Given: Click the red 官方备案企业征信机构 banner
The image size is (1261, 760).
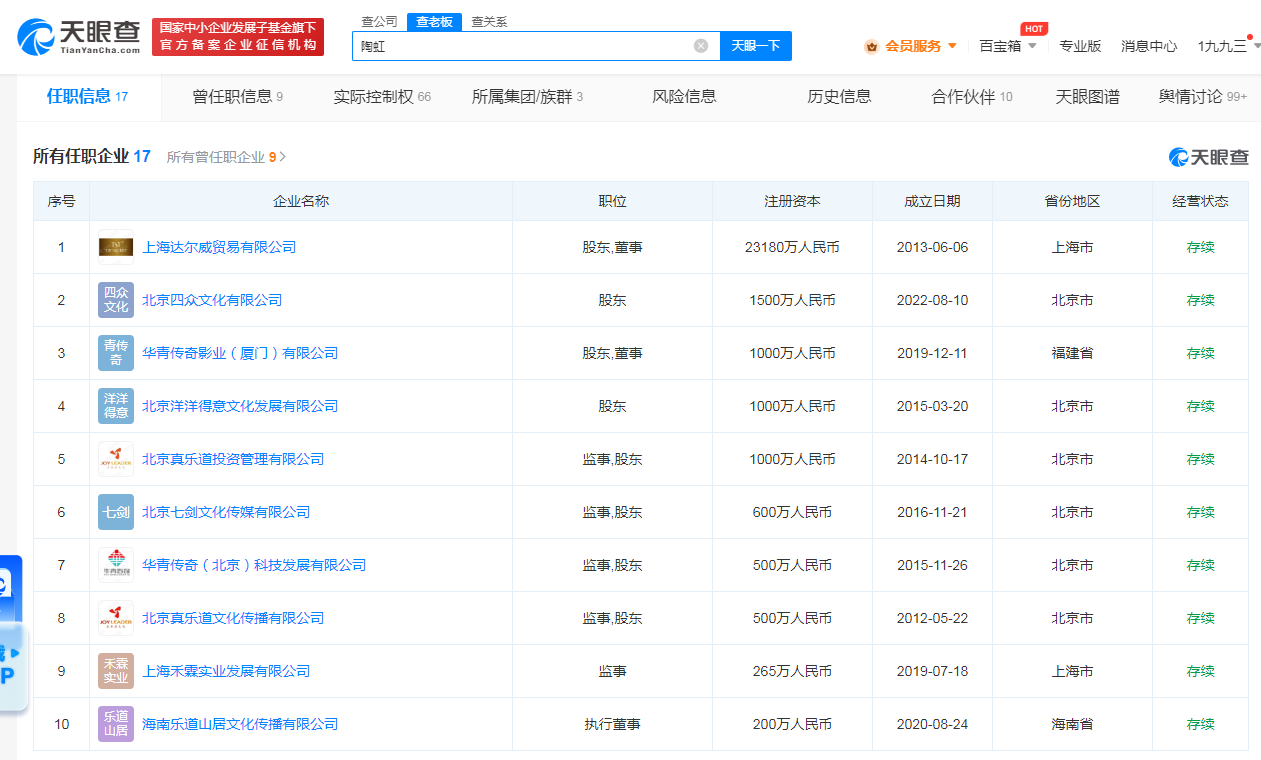Looking at the screenshot, I should tap(238, 37).
